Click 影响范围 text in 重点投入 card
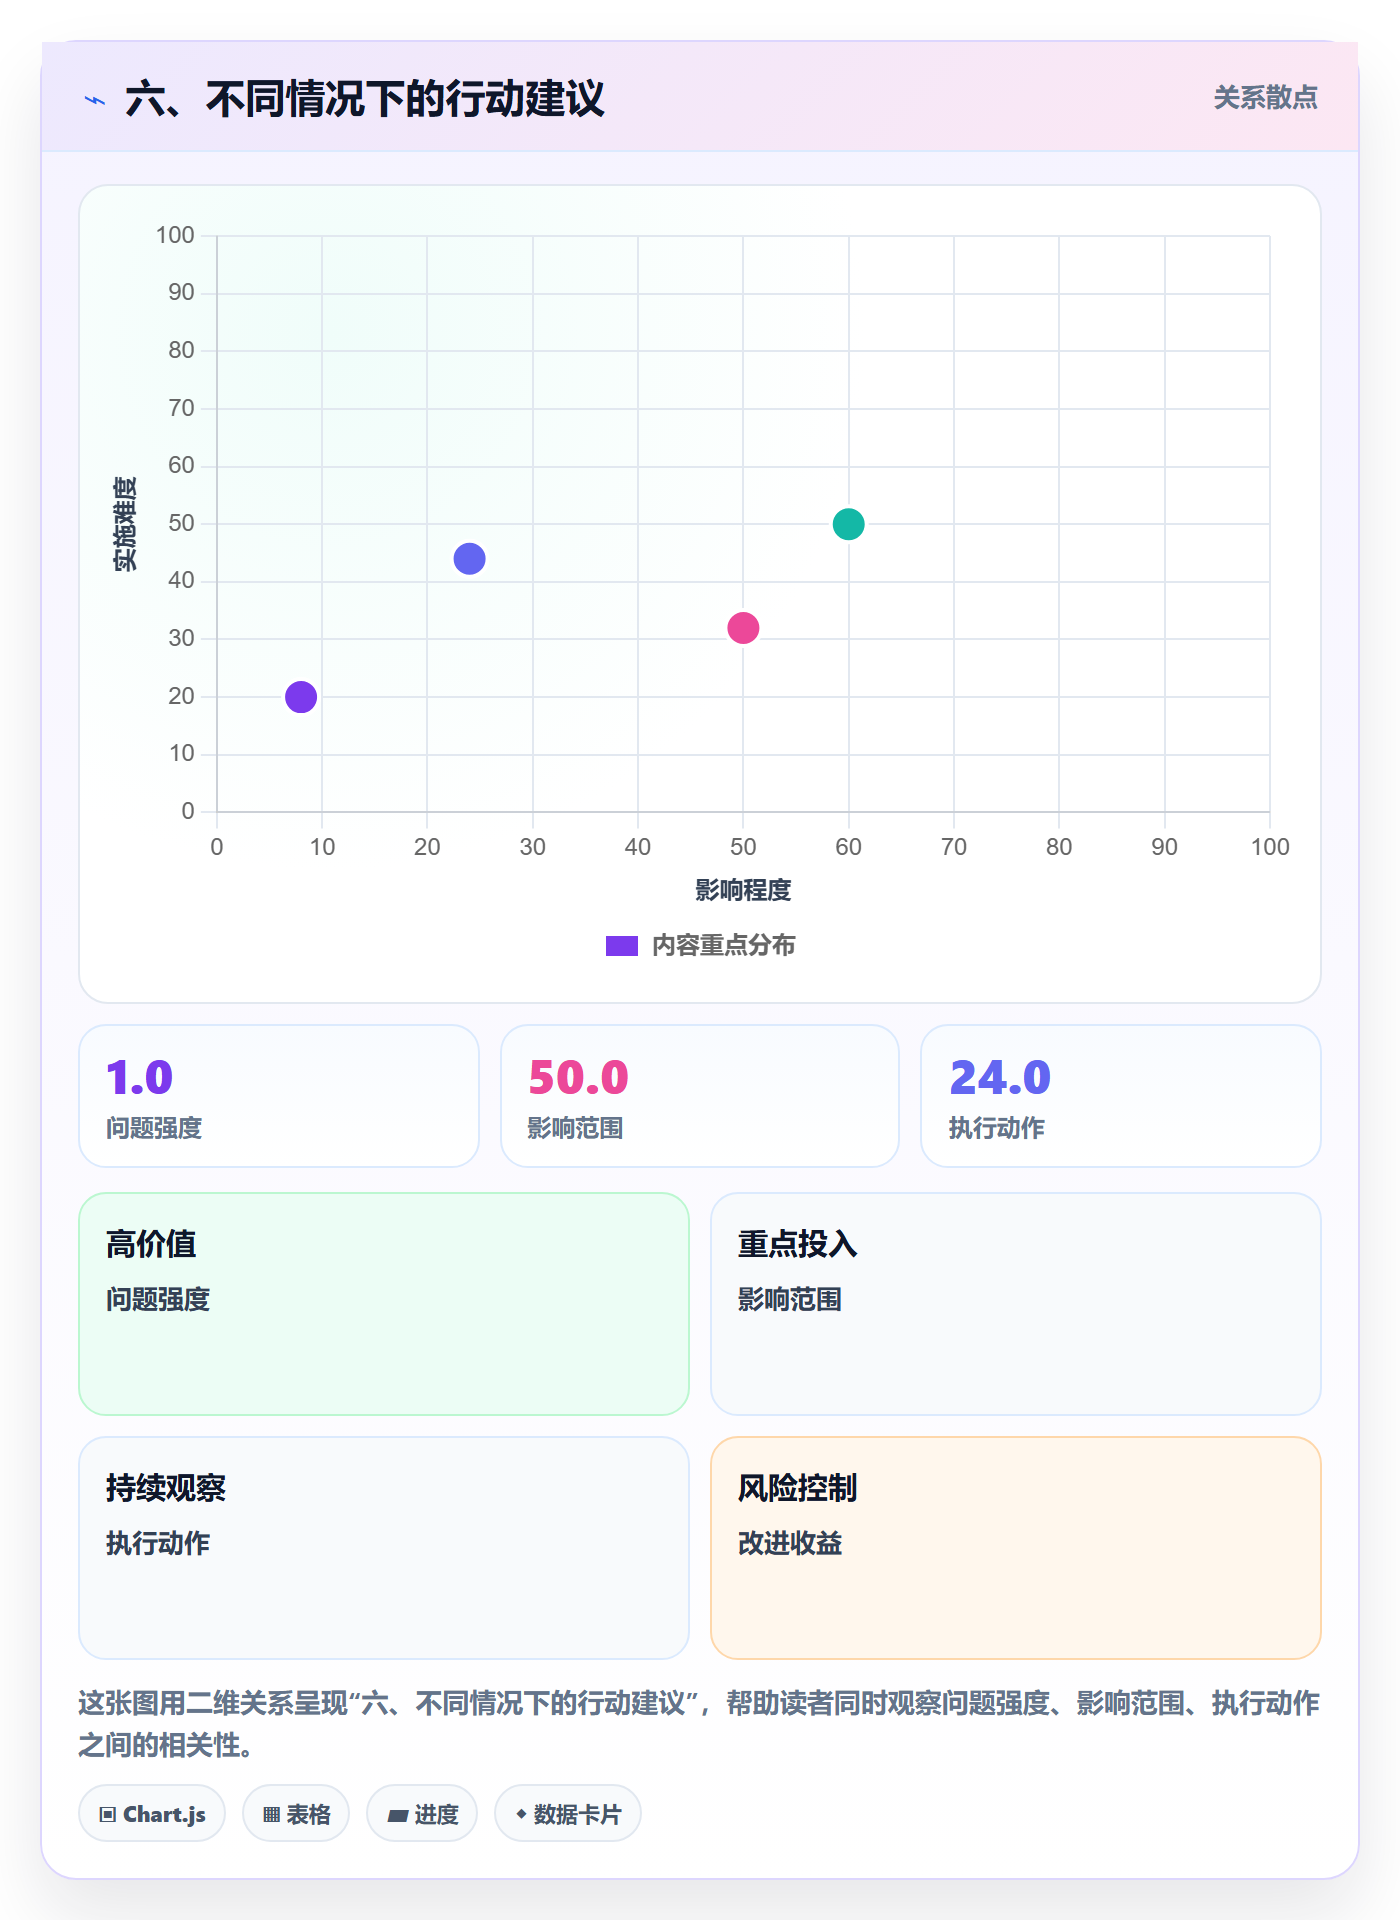1400x1920 pixels. pyautogui.click(x=790, y=1300)
